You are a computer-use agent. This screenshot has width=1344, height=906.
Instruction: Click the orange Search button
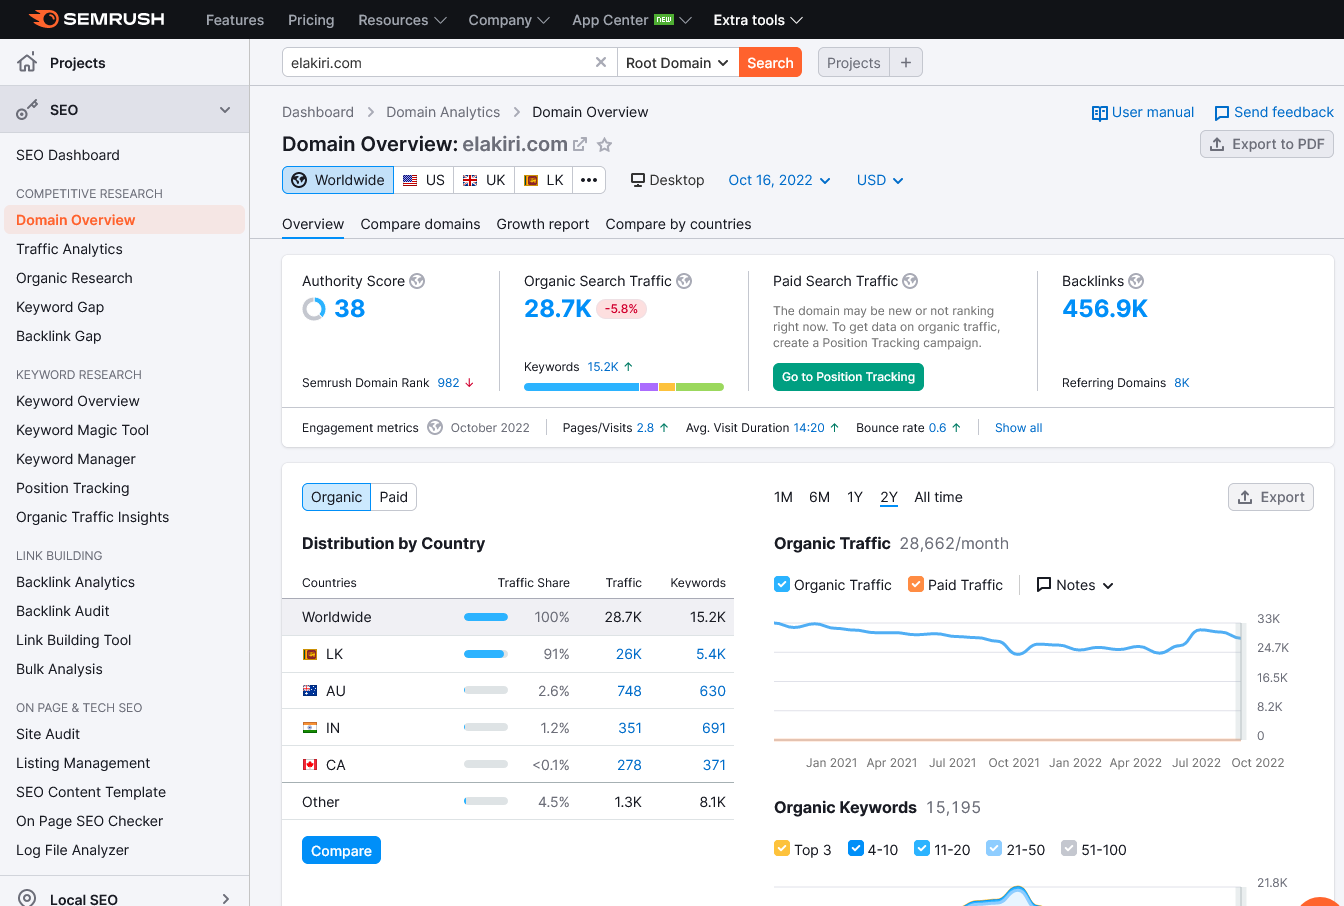click(770, 62)
